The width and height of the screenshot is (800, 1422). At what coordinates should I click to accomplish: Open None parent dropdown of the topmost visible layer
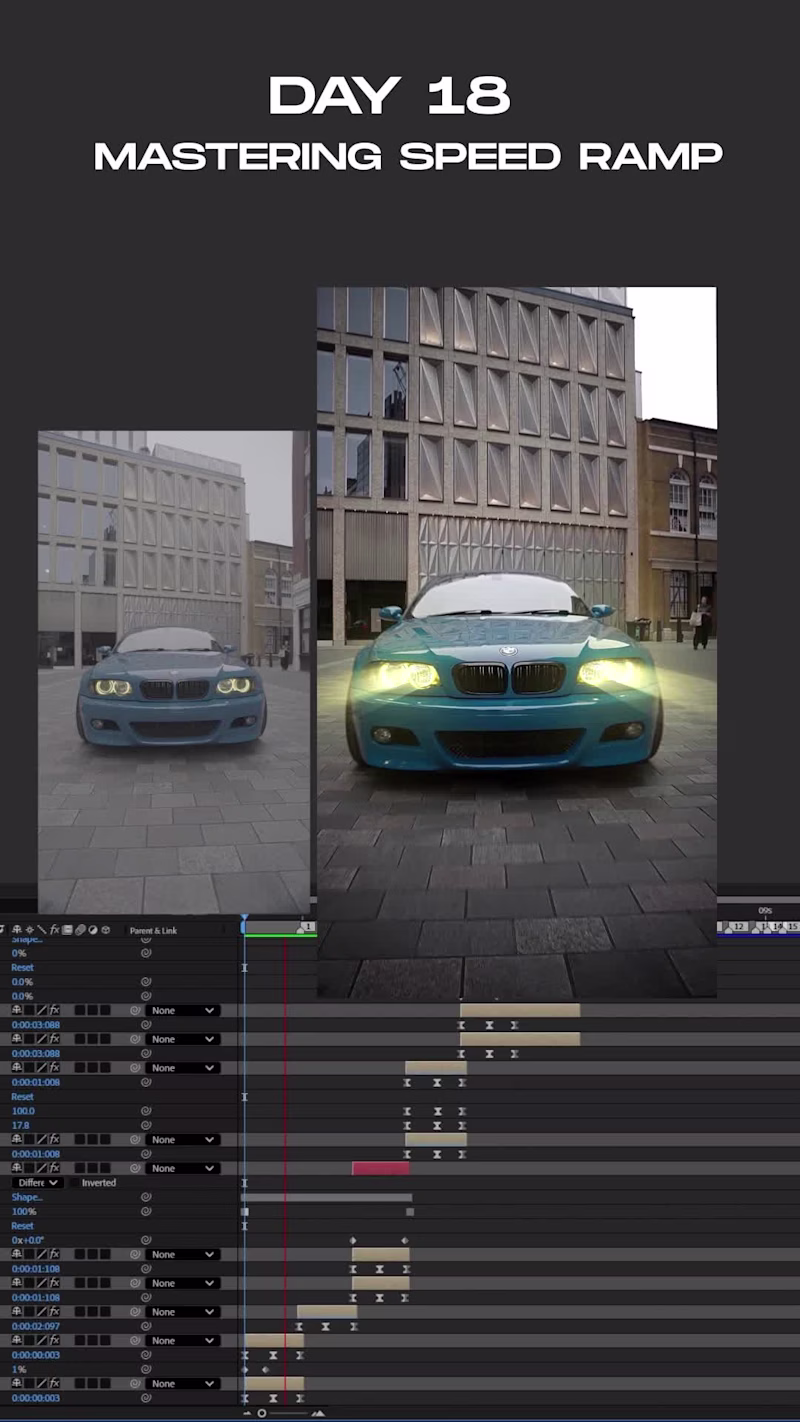click(x=182, y=1010)
